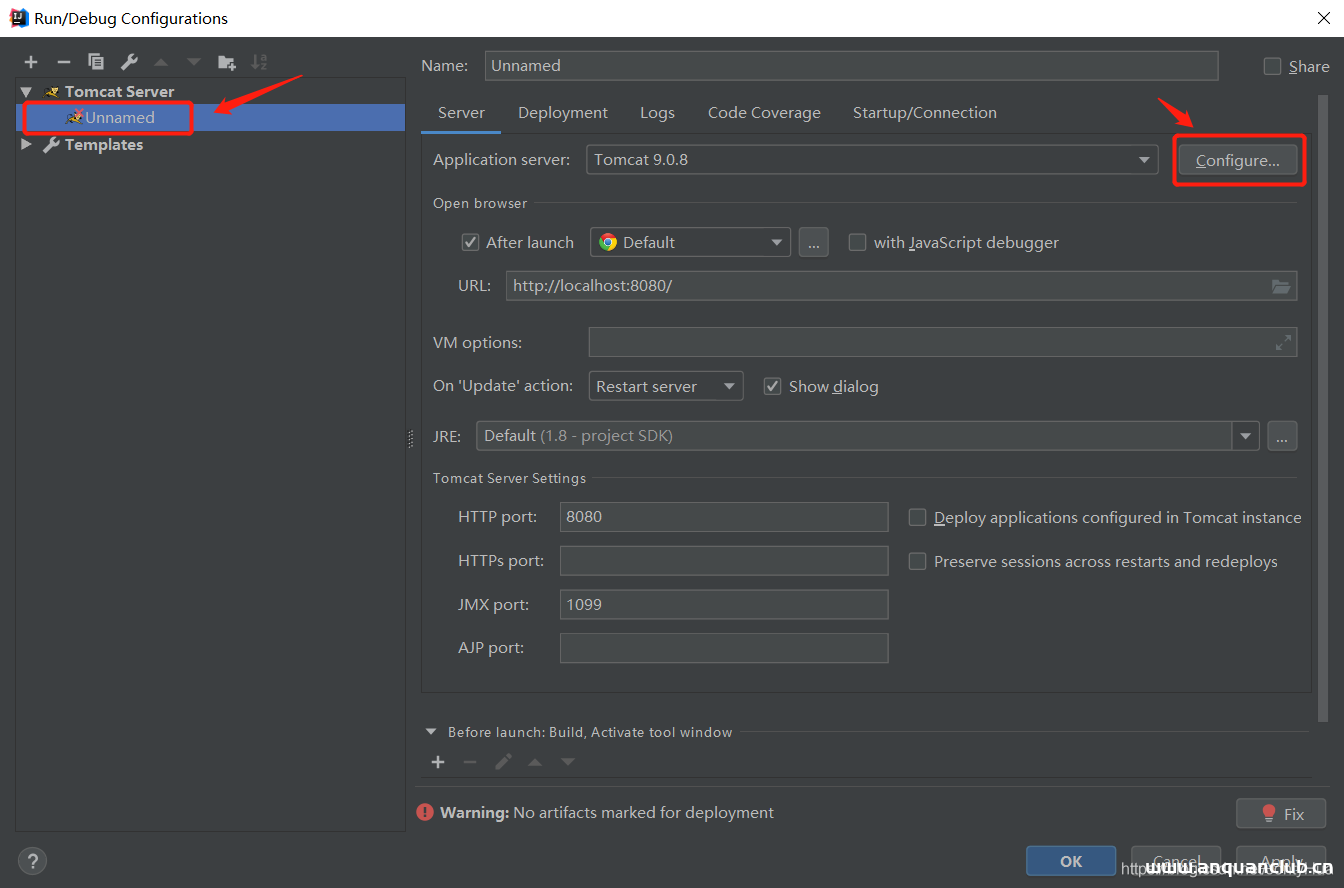This screenshot has height=888, width=1344.
Task: Click the Configure... button
Action: click(1238, 160)
